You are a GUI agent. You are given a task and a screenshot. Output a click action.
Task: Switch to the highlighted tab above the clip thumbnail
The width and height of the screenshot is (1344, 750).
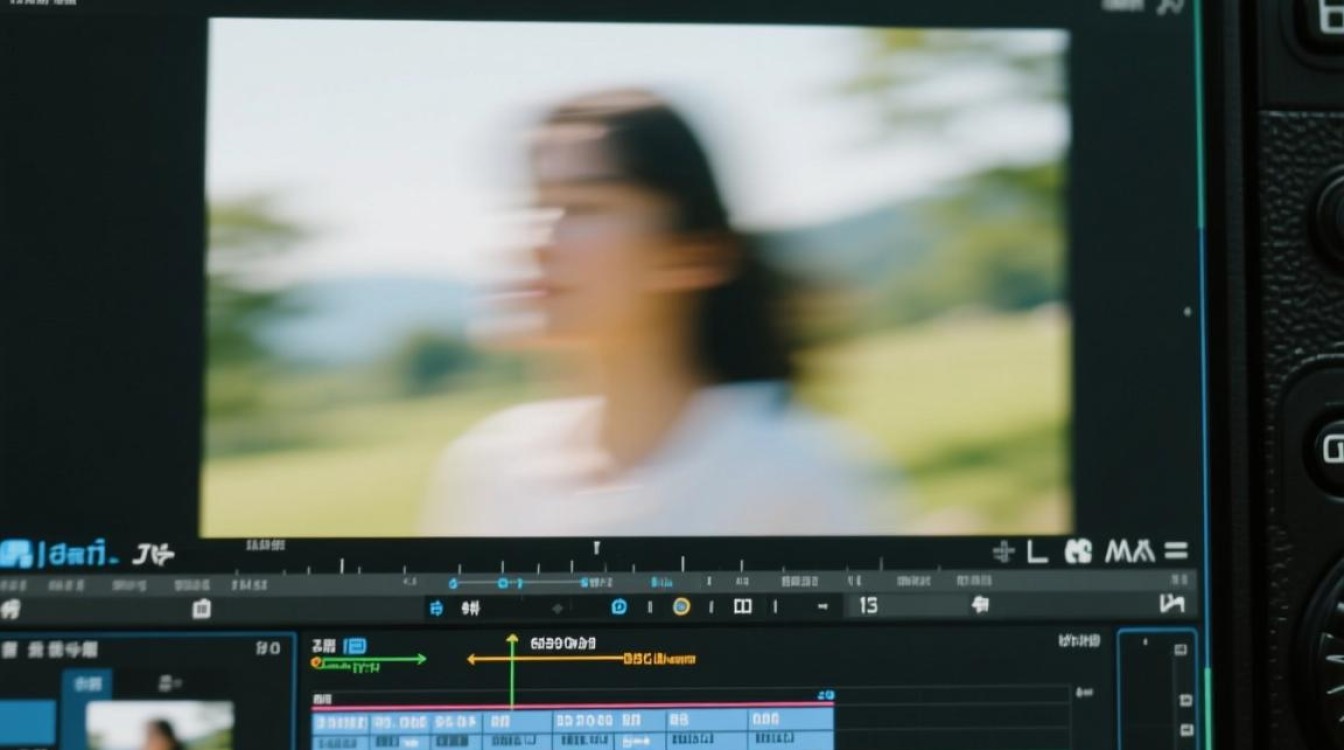[87, 684]
